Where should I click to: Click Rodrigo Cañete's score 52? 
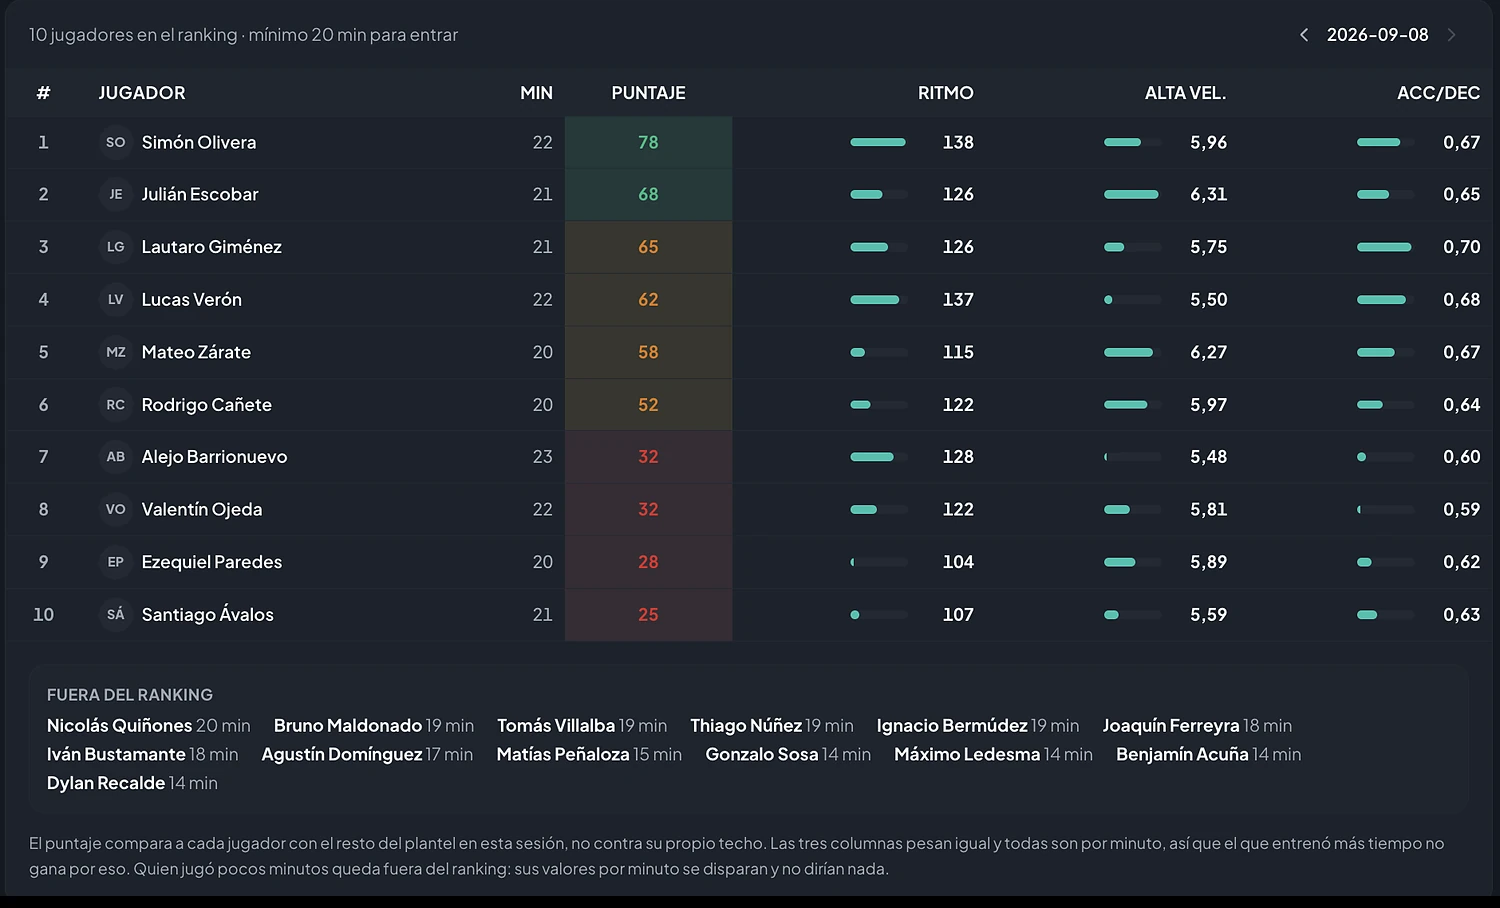click(648, 405)
